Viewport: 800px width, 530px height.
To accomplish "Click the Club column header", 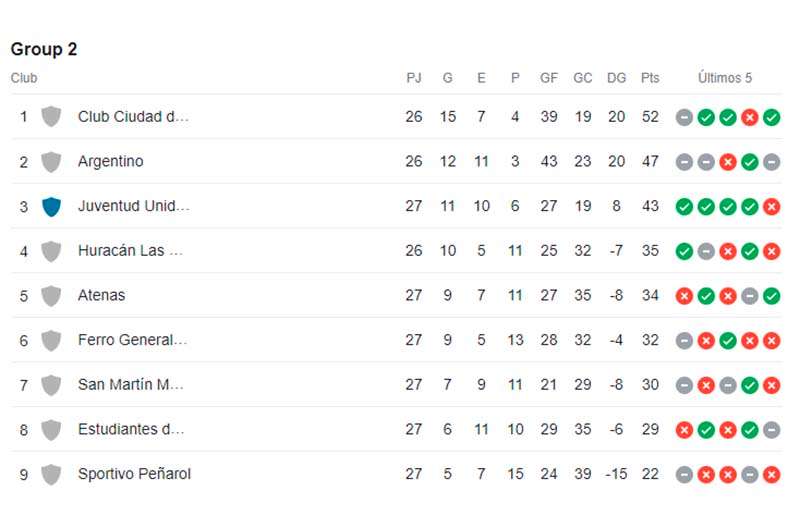I will (24, 78).
